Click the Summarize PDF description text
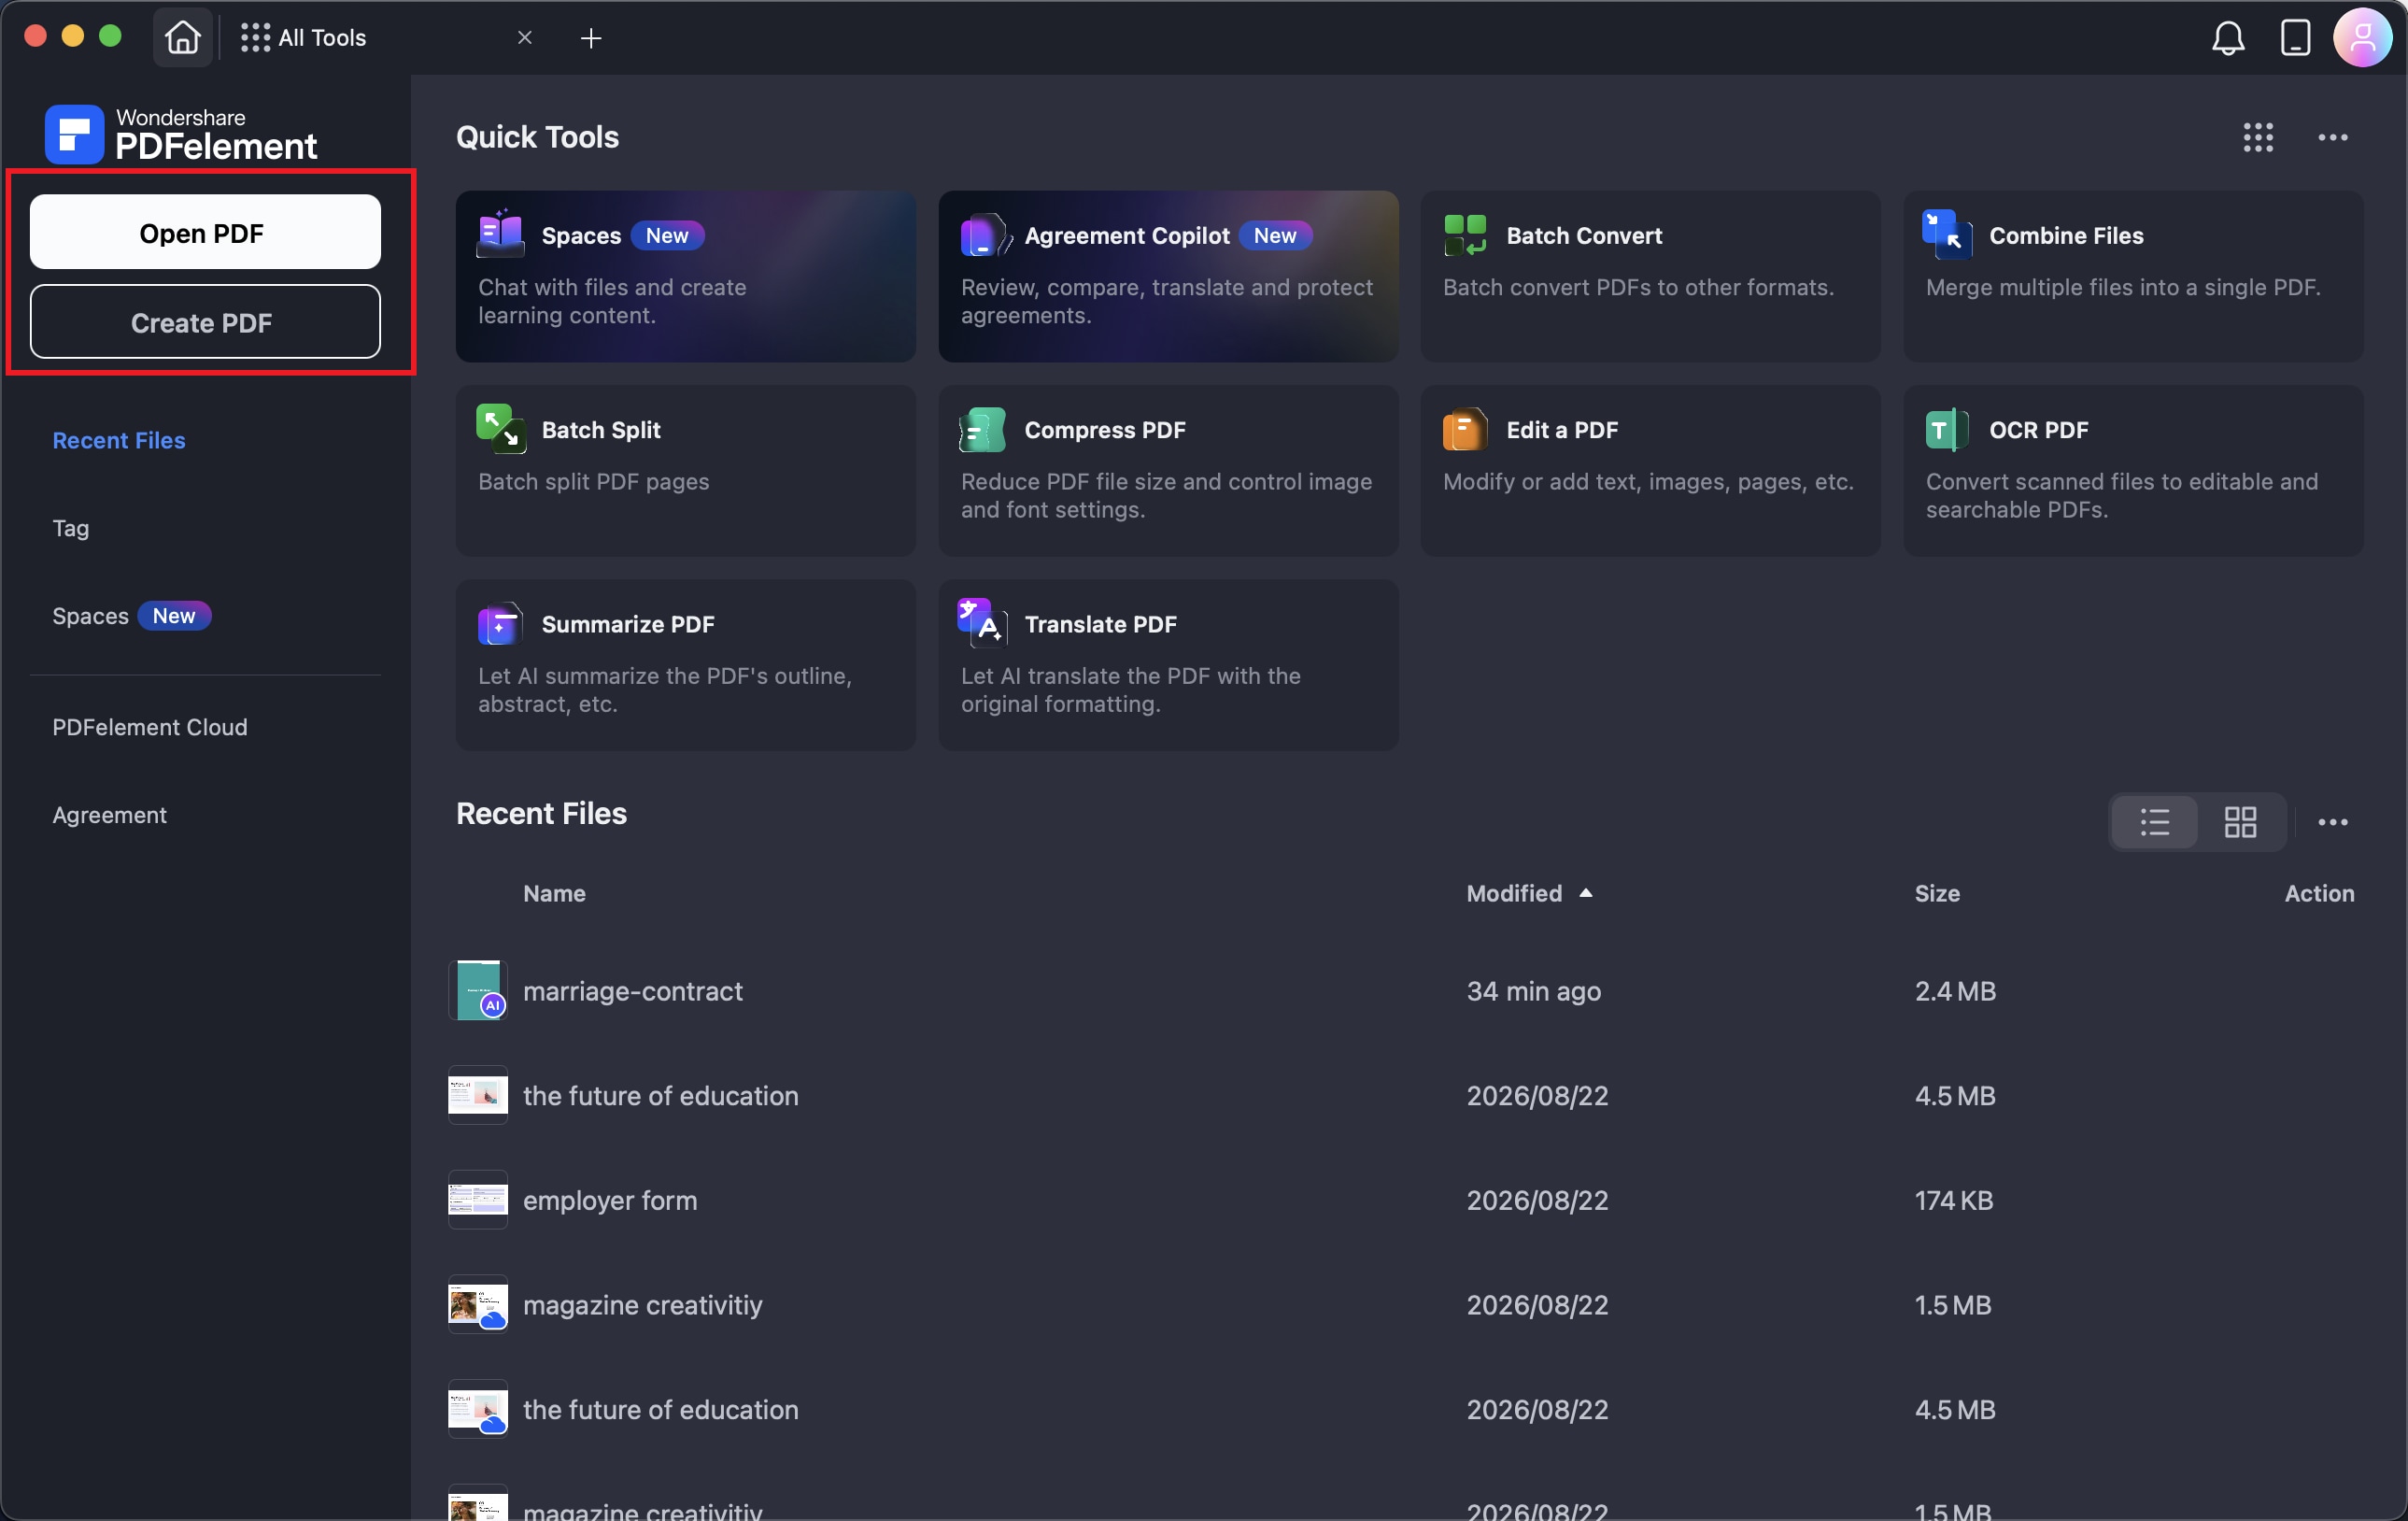This screenshot has height=1521, width=2408. (664, 689)
